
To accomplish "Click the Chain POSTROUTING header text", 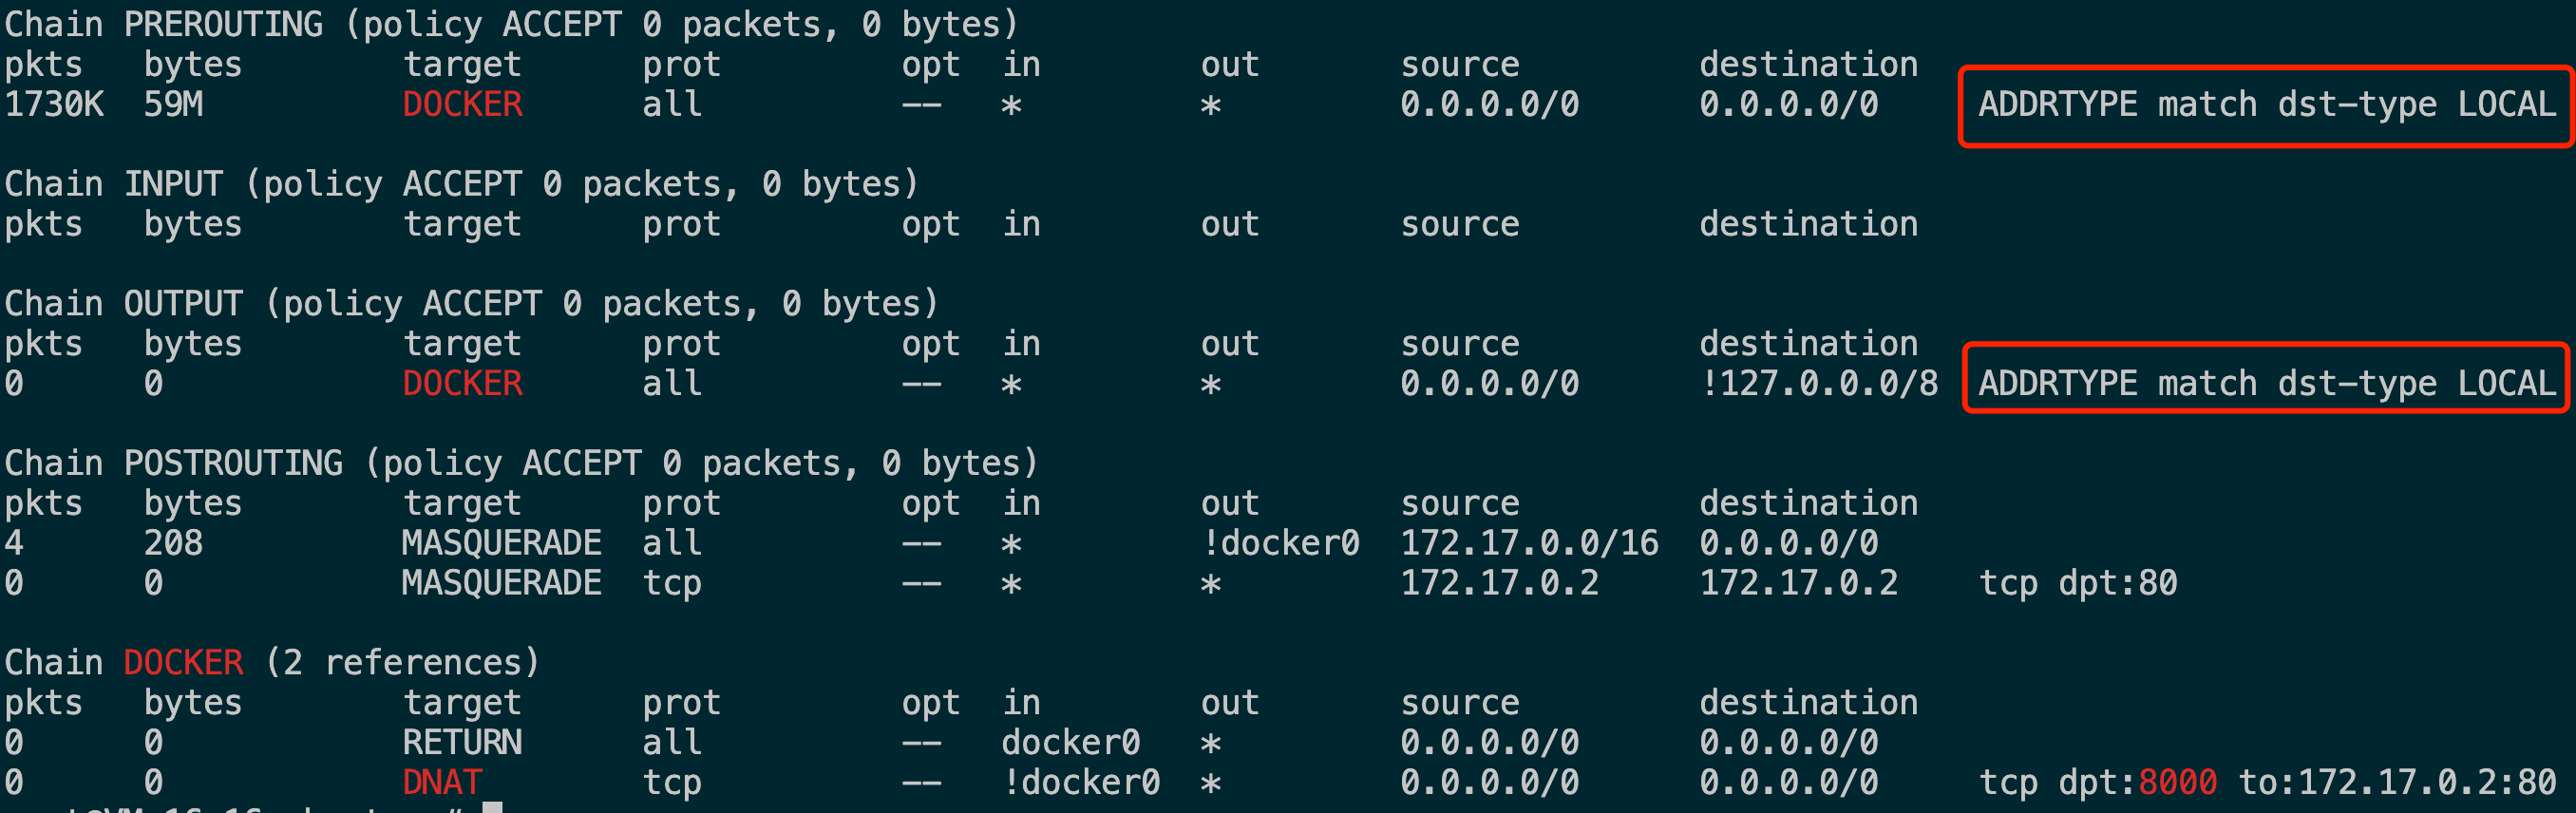I will tap(520, 463).
